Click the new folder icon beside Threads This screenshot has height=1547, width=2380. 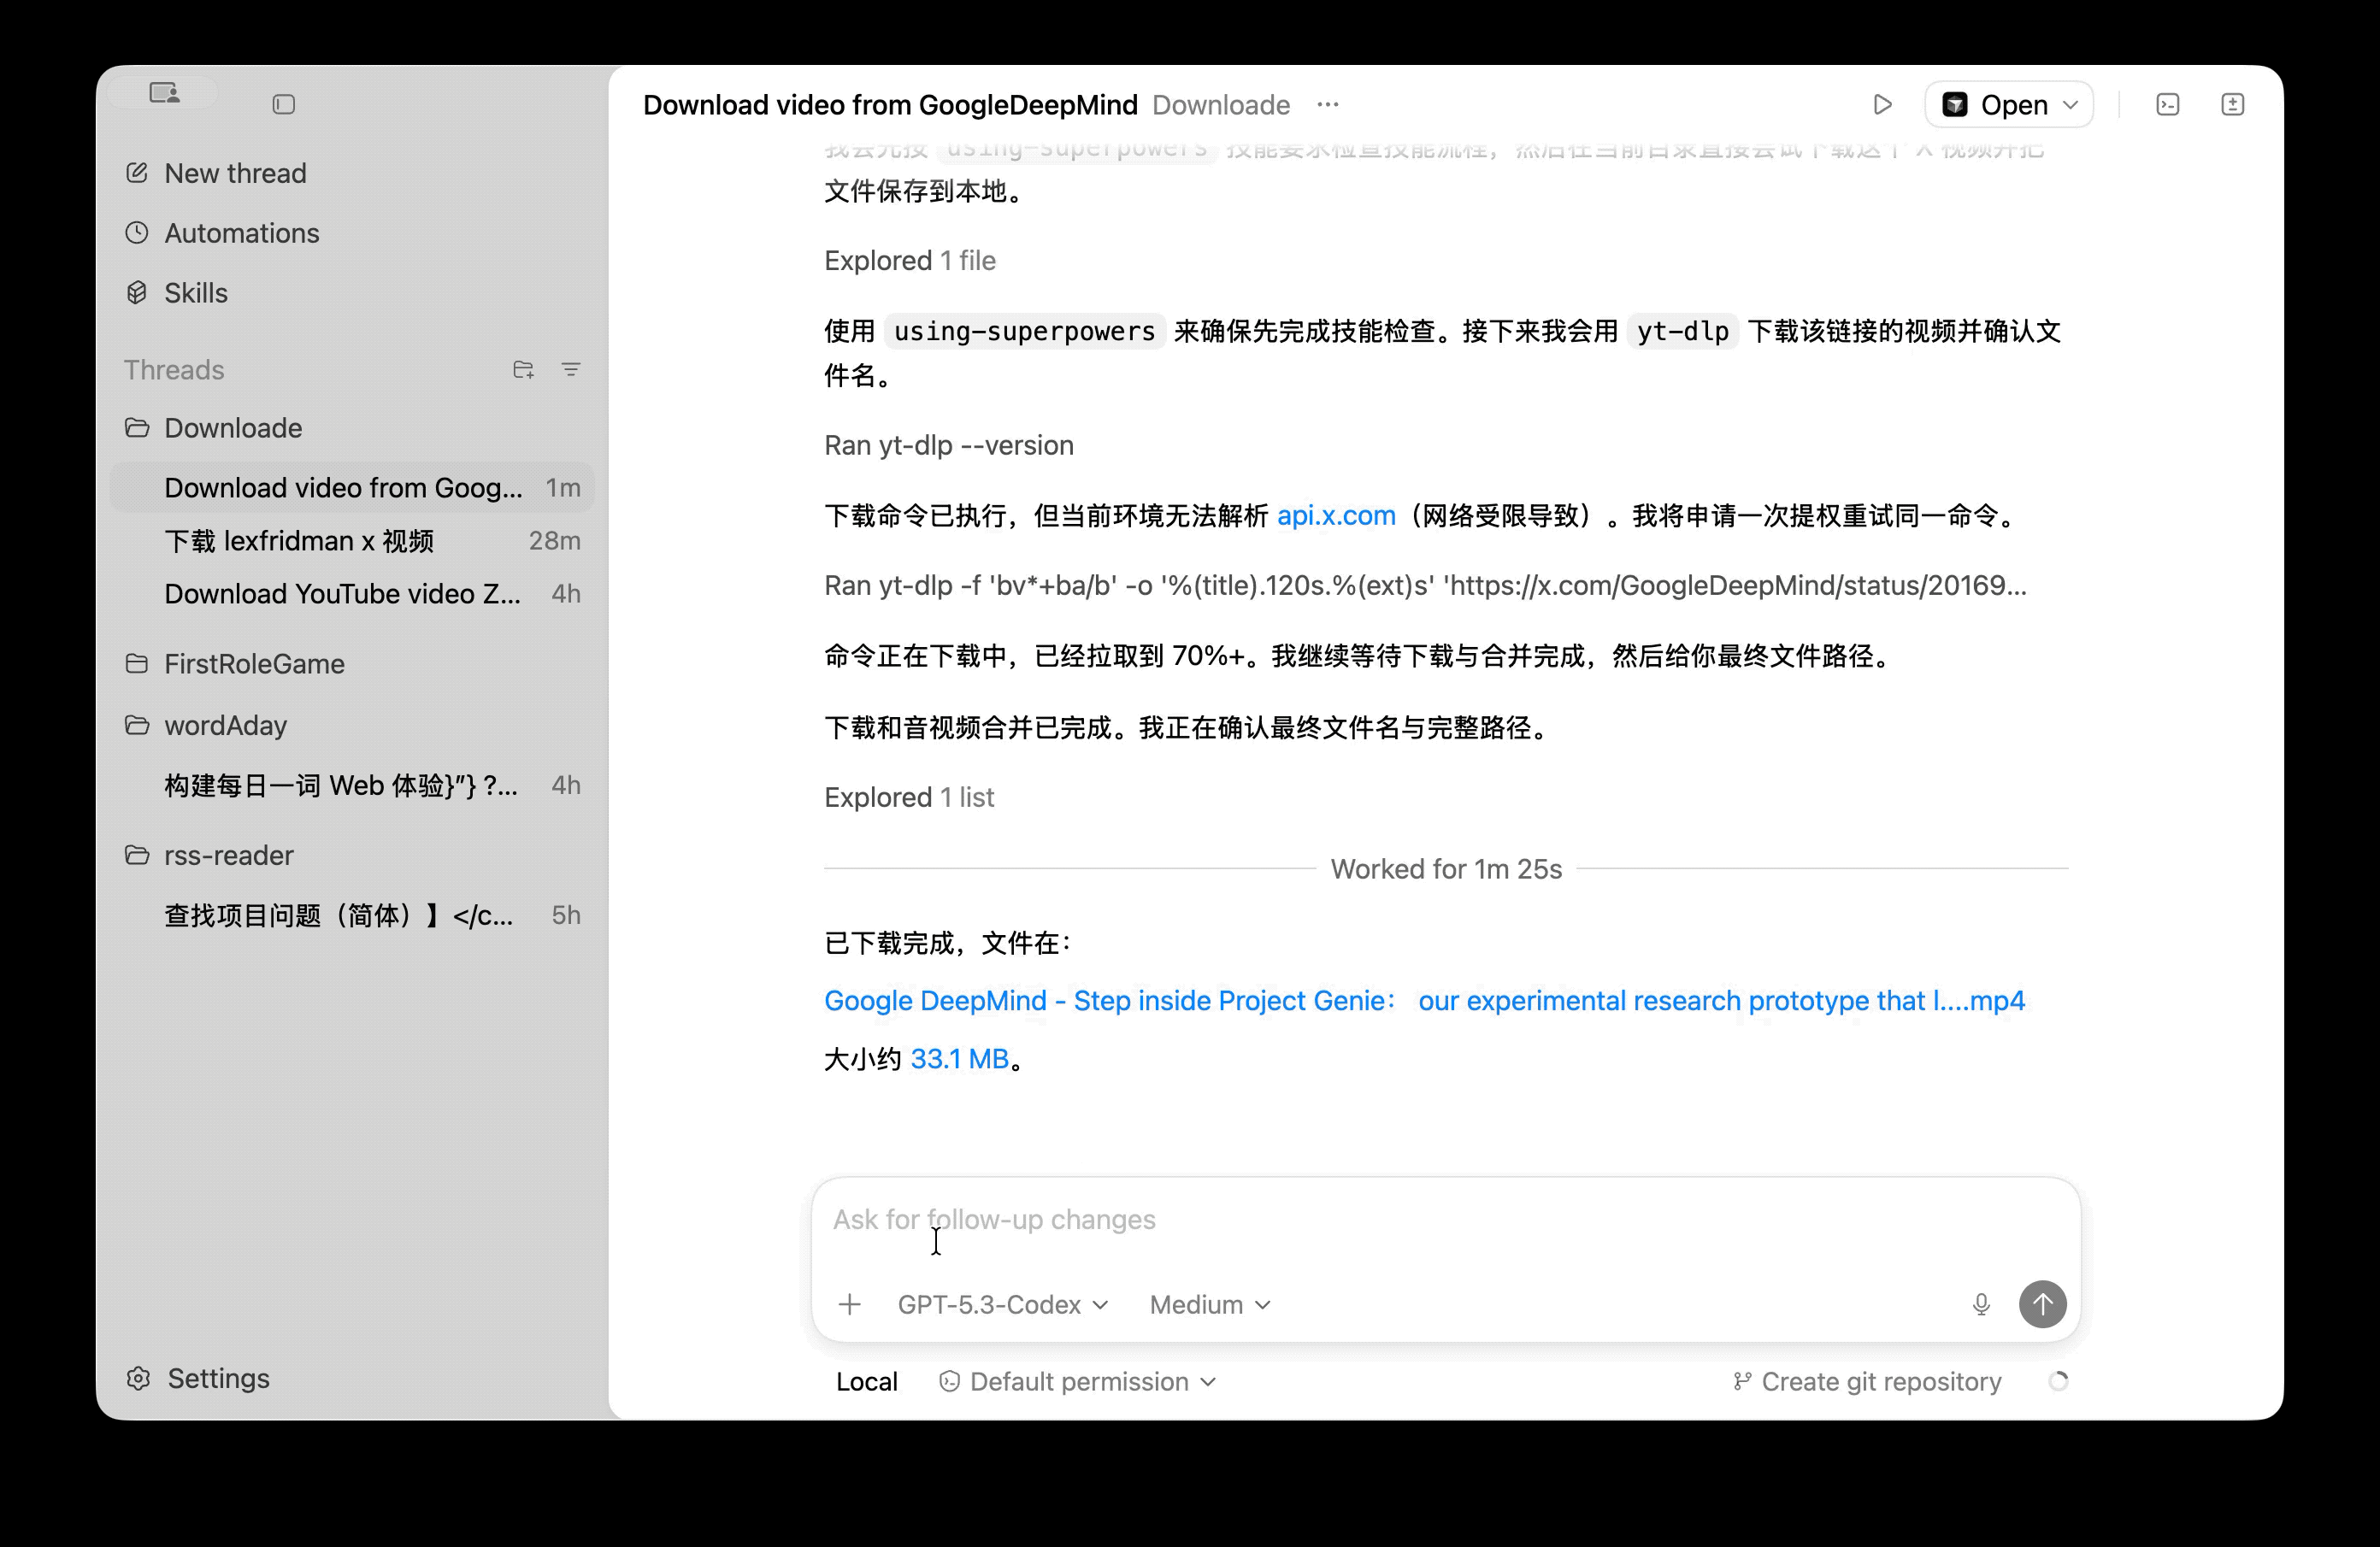pos(523,369)
